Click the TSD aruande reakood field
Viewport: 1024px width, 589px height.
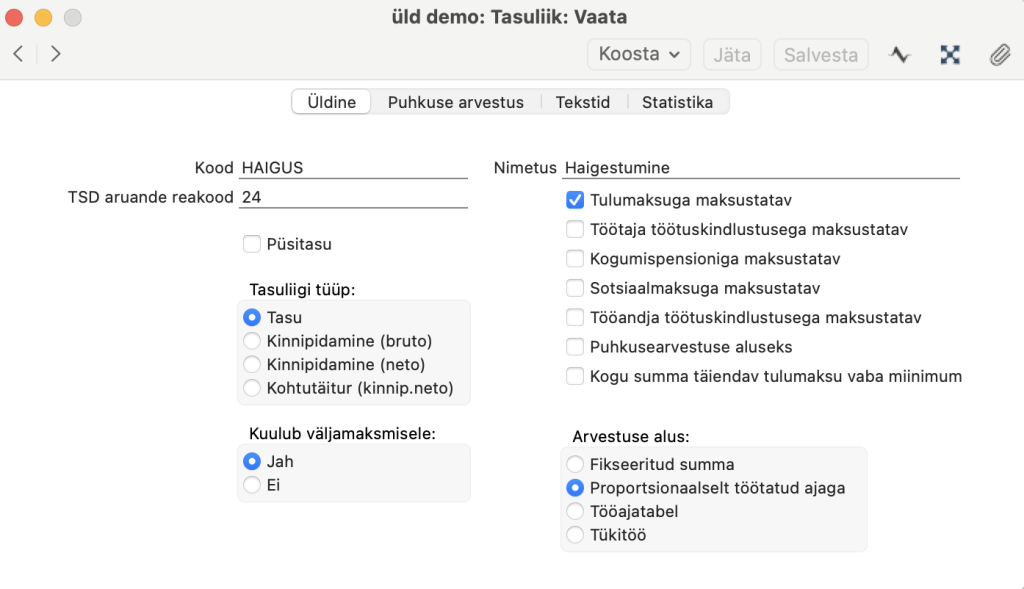coord(353,198)
